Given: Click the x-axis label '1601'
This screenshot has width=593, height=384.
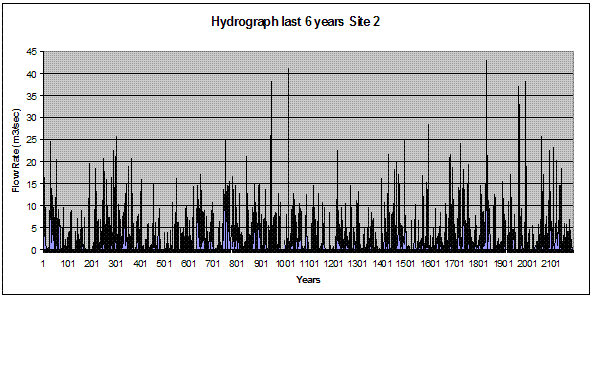Looking at the screenshot, I should point(430,263).
